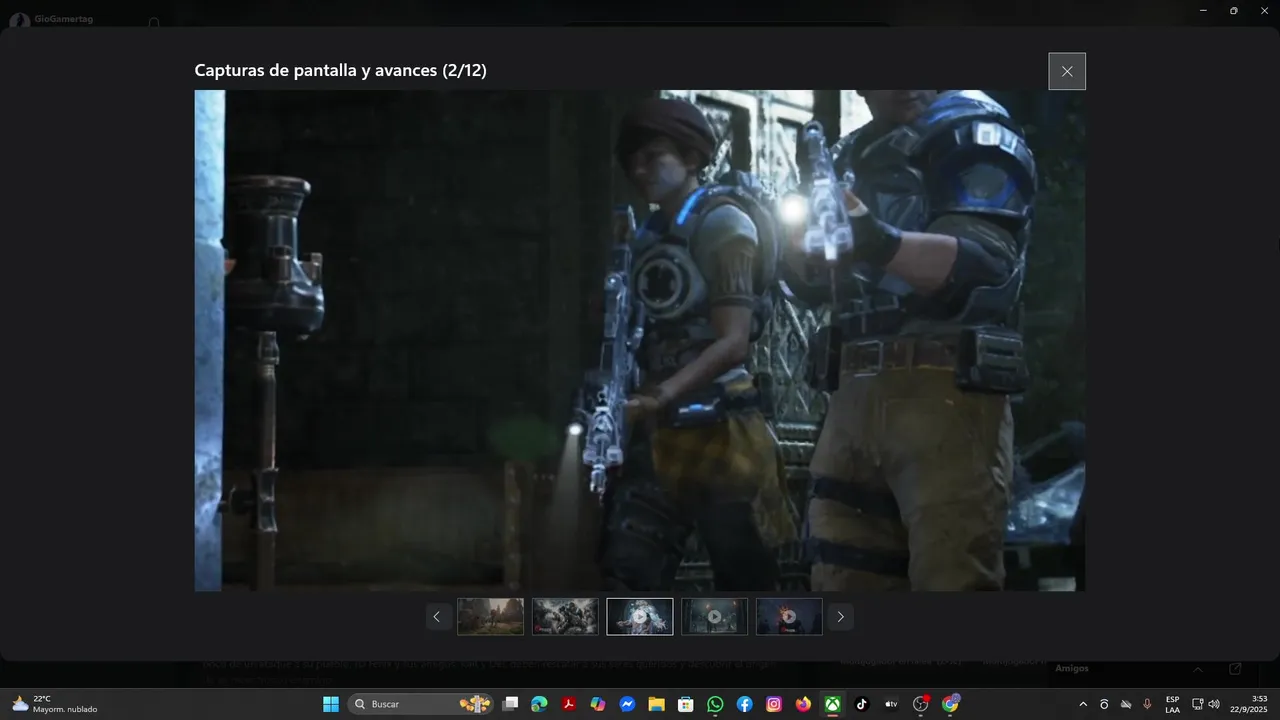Open Facebook from taskbar
Image resolution: width=1280 pixels, height=720 pixels.
tap(744, 704)
